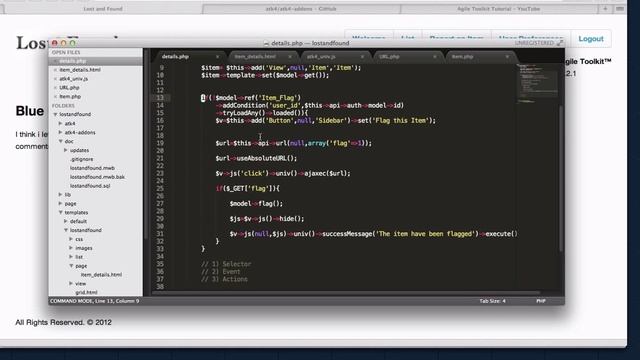The width and height of the screenshot is (640, 360).
Task: Switch to the atk4_univ.js tab
Action: point(321,57)
